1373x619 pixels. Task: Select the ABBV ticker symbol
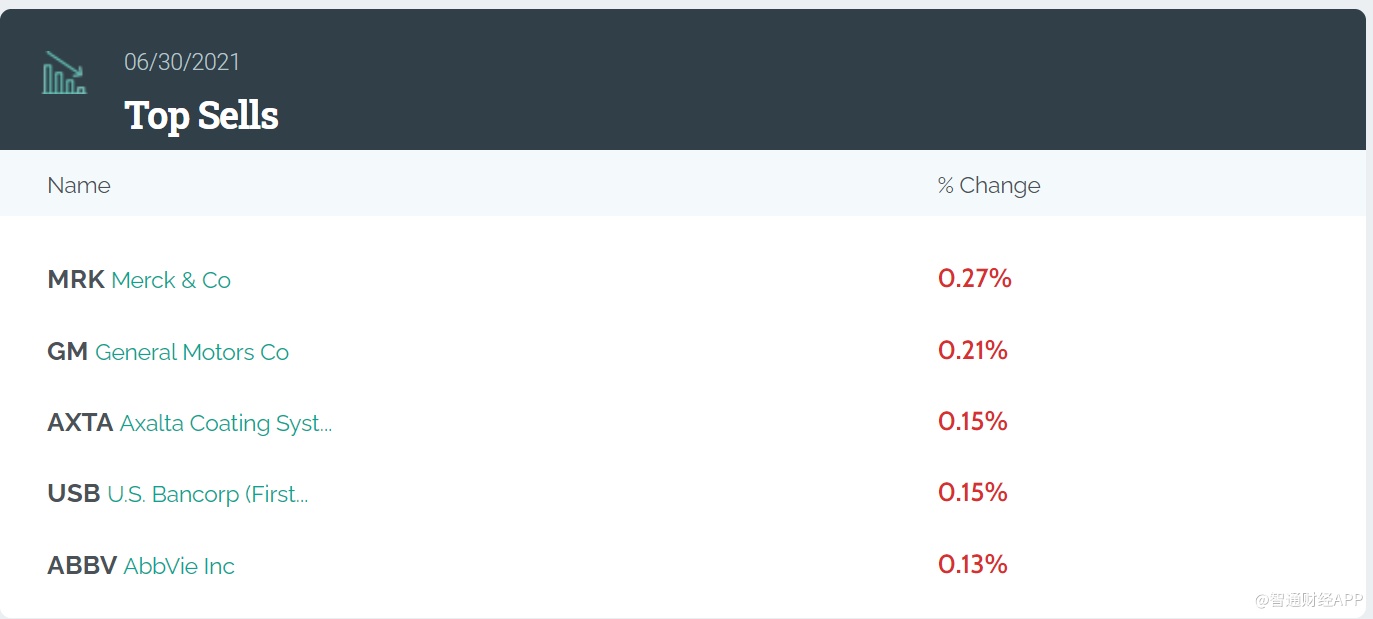[82, 566]
